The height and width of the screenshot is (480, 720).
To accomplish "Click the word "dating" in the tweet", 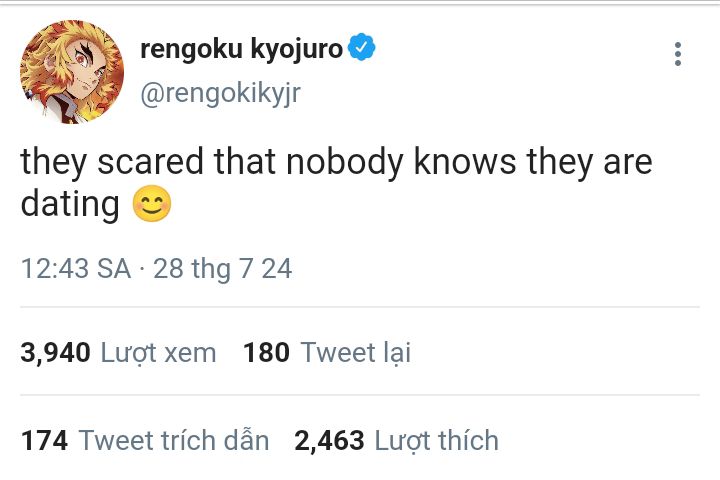I will 70,204.
